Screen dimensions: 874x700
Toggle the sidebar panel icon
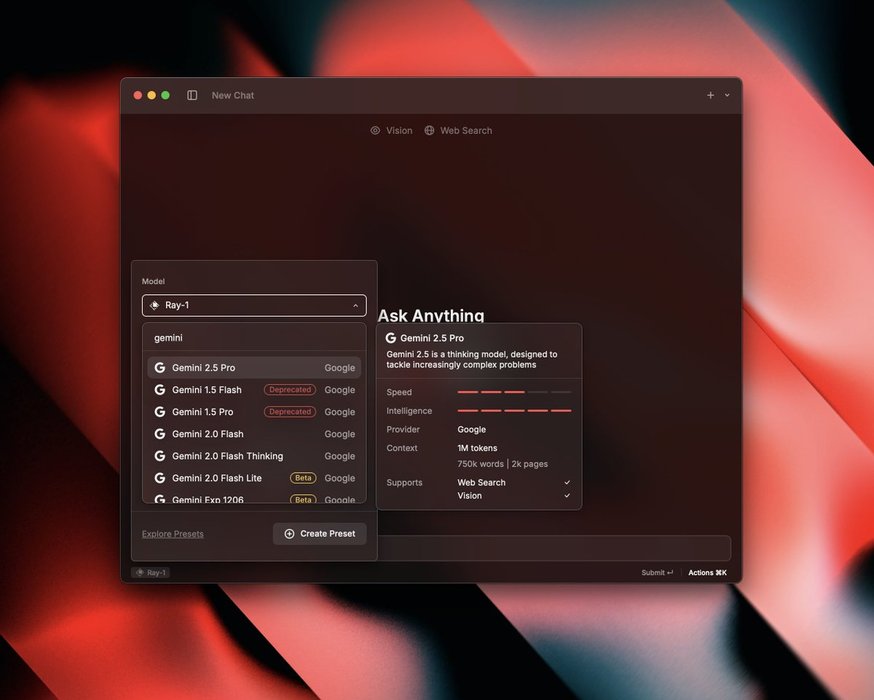192,95
